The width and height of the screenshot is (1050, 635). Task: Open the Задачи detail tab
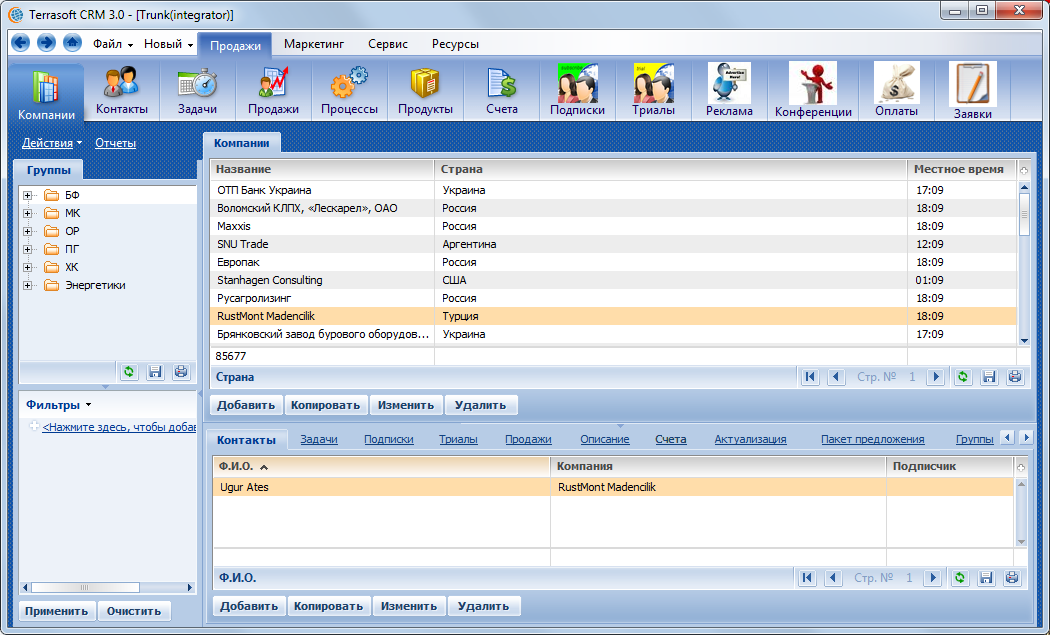coord(319,439)
